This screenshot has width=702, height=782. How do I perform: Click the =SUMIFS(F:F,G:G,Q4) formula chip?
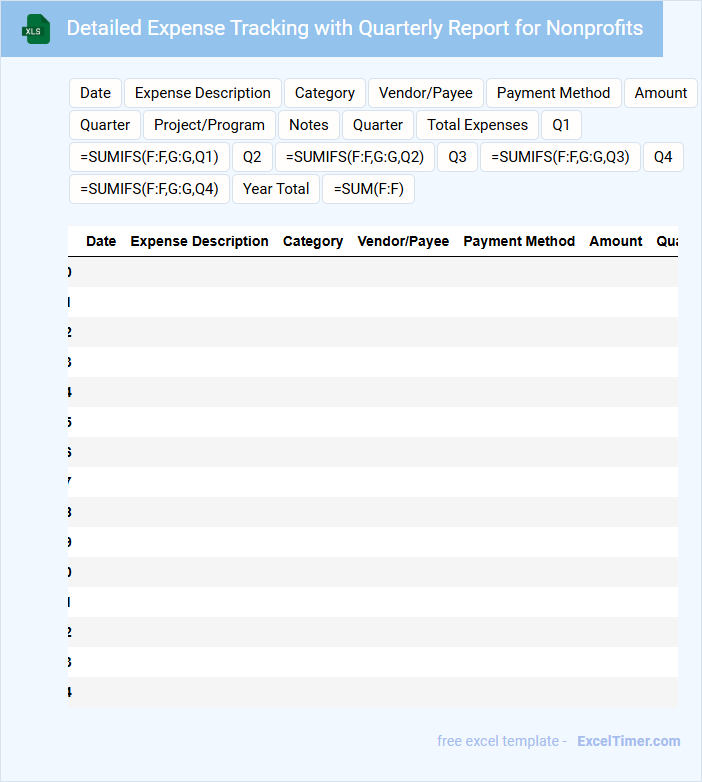149,189
